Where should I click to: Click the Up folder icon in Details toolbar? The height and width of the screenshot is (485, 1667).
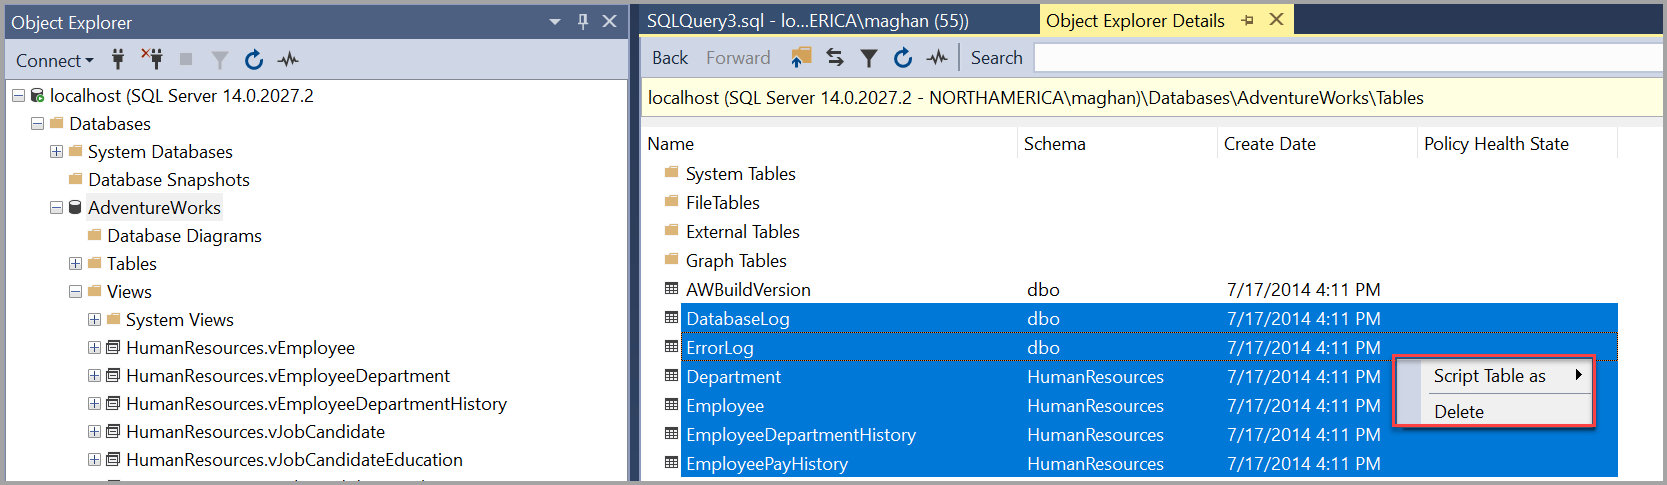tap(801, 58)
